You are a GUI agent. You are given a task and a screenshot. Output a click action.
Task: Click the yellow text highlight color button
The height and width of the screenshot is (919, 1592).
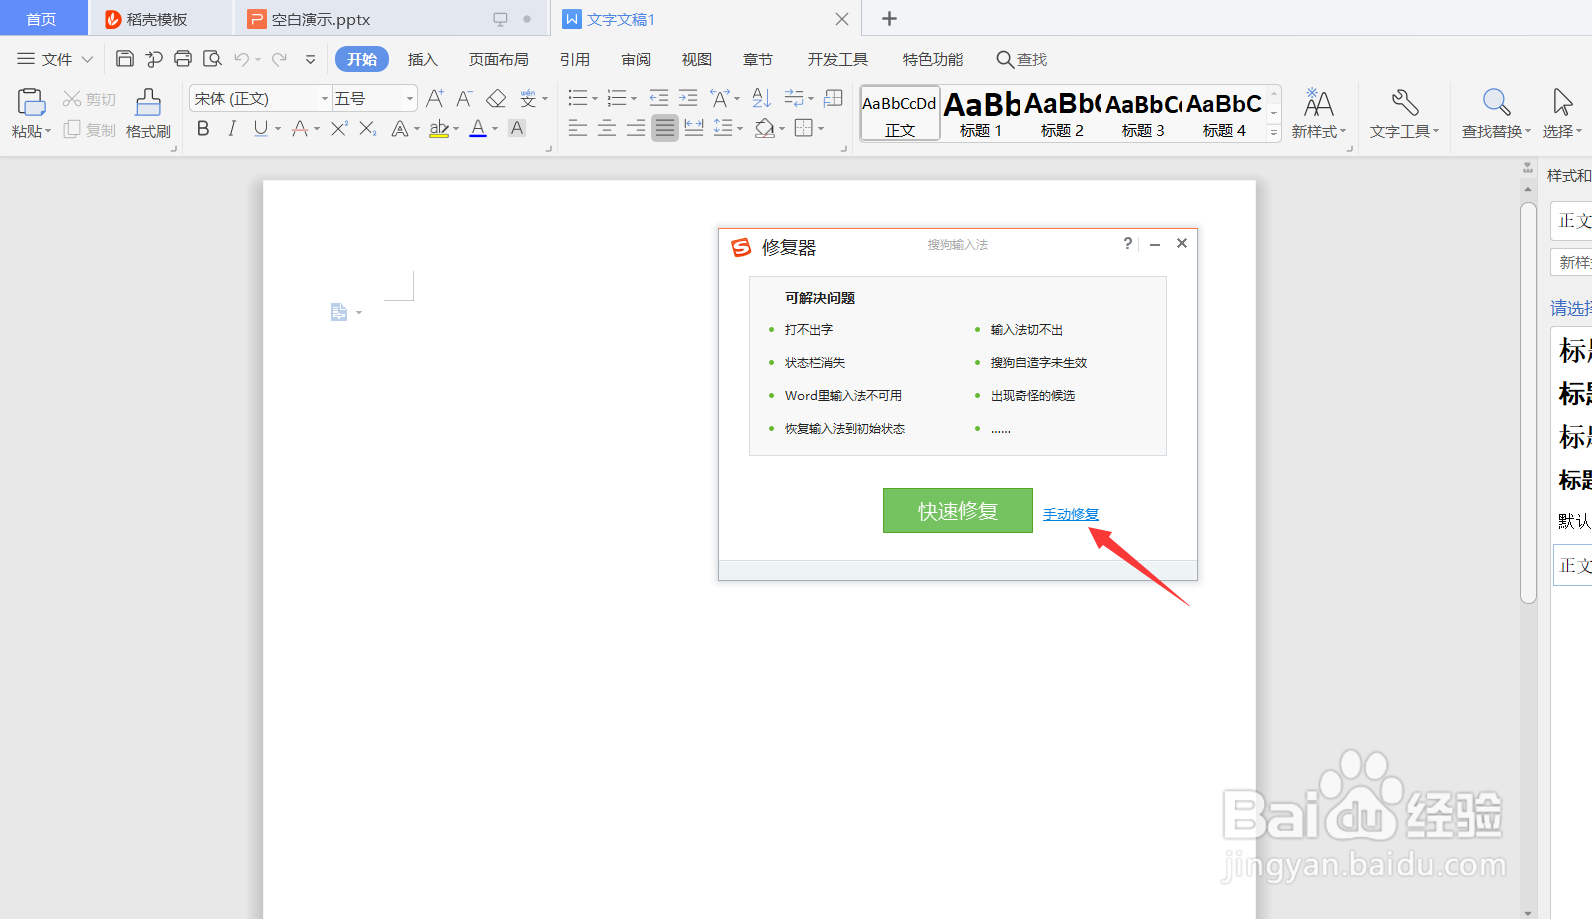(x=439, y=128)
